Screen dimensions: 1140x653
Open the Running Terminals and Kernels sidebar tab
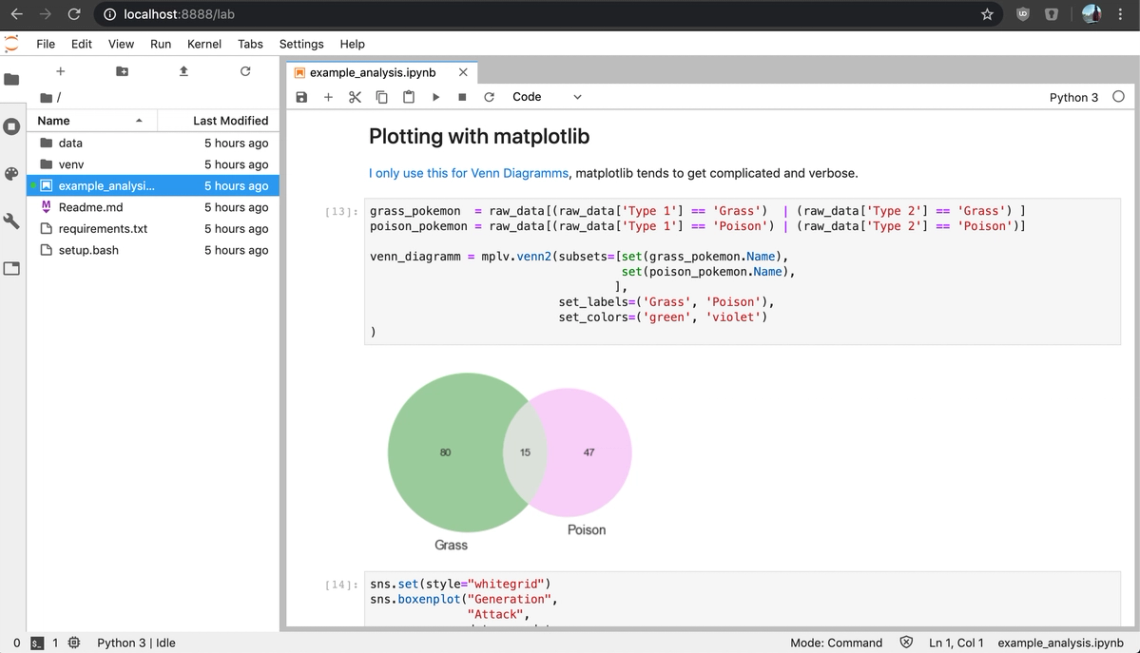pyautogui.click(x=12, y=127)
